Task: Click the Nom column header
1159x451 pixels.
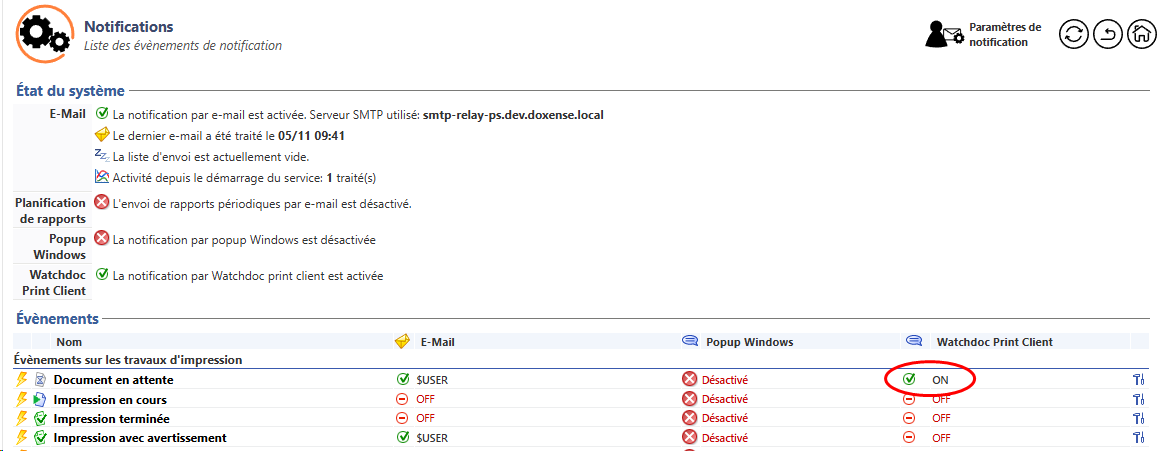Action: coord(68,342)
